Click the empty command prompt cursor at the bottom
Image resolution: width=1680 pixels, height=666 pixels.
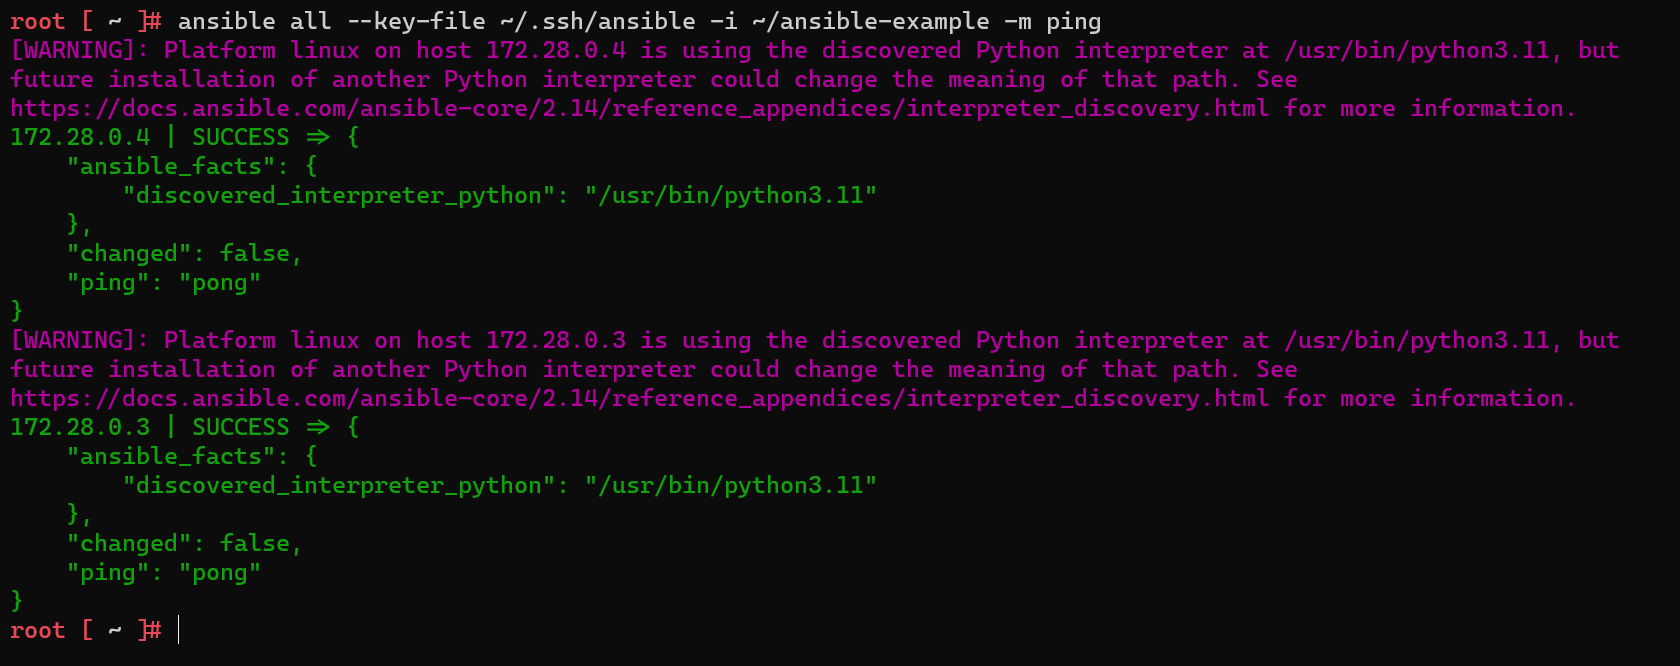[179, 630]
